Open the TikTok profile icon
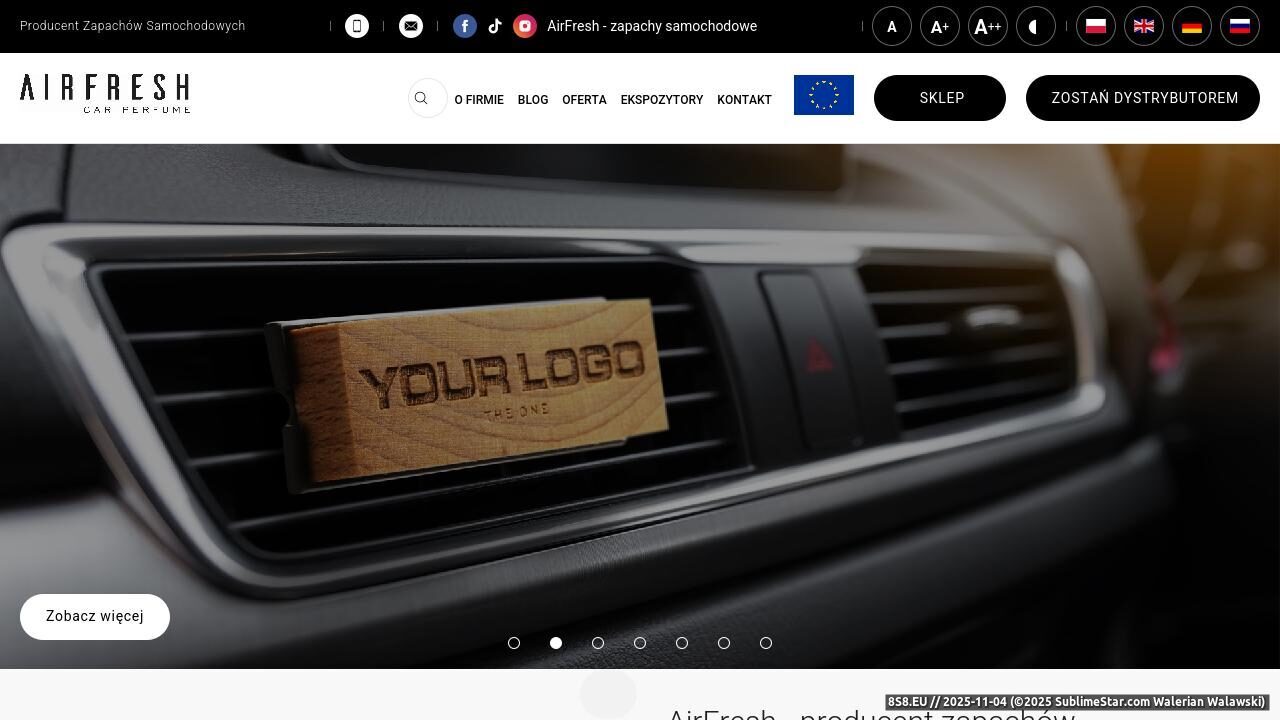 [x=495, y=26]
